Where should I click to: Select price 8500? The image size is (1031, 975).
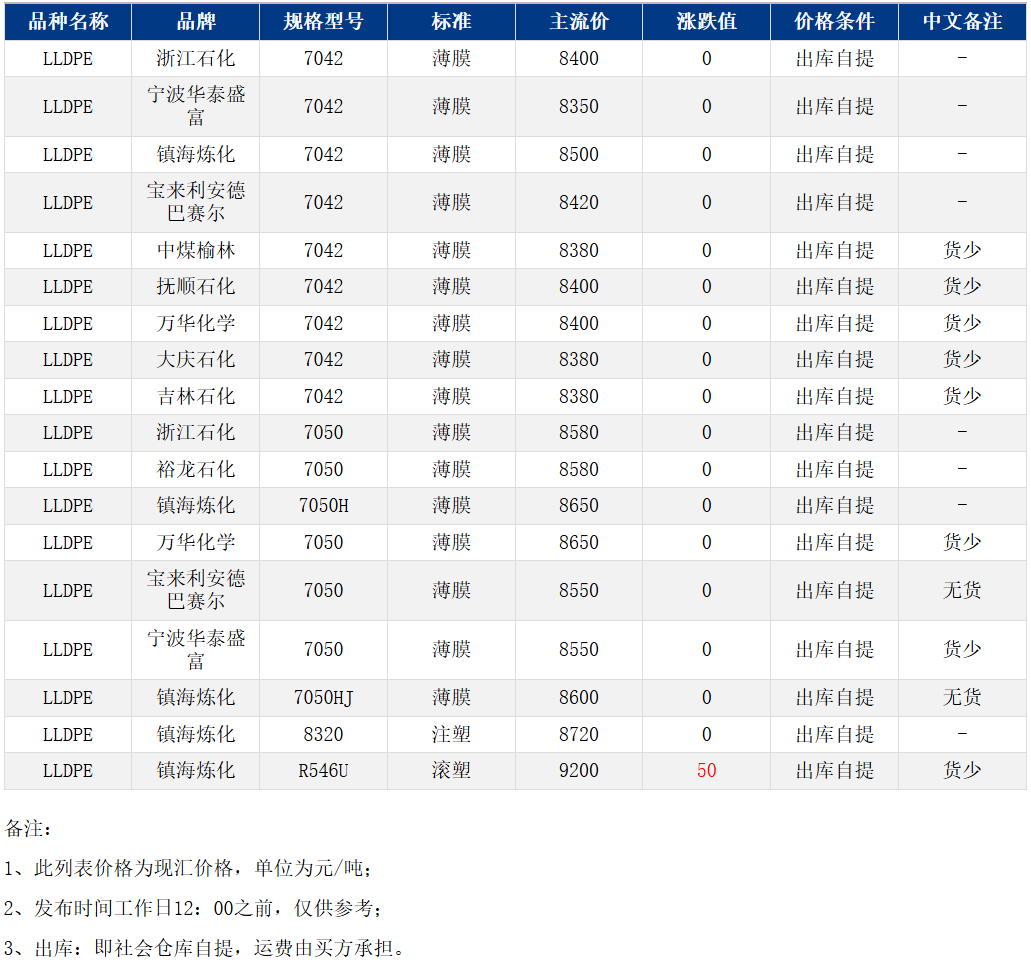[x=579, y=155]
